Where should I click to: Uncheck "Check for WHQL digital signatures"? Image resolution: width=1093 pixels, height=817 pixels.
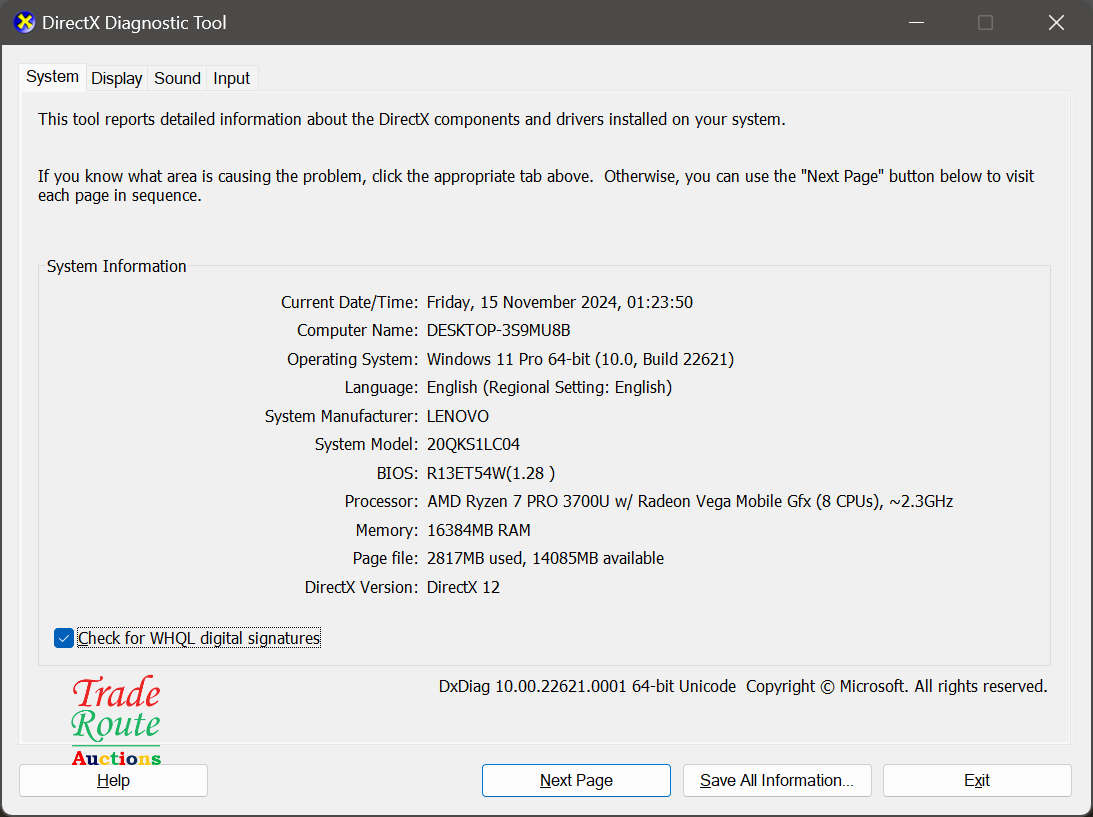(x=63, y=637)
